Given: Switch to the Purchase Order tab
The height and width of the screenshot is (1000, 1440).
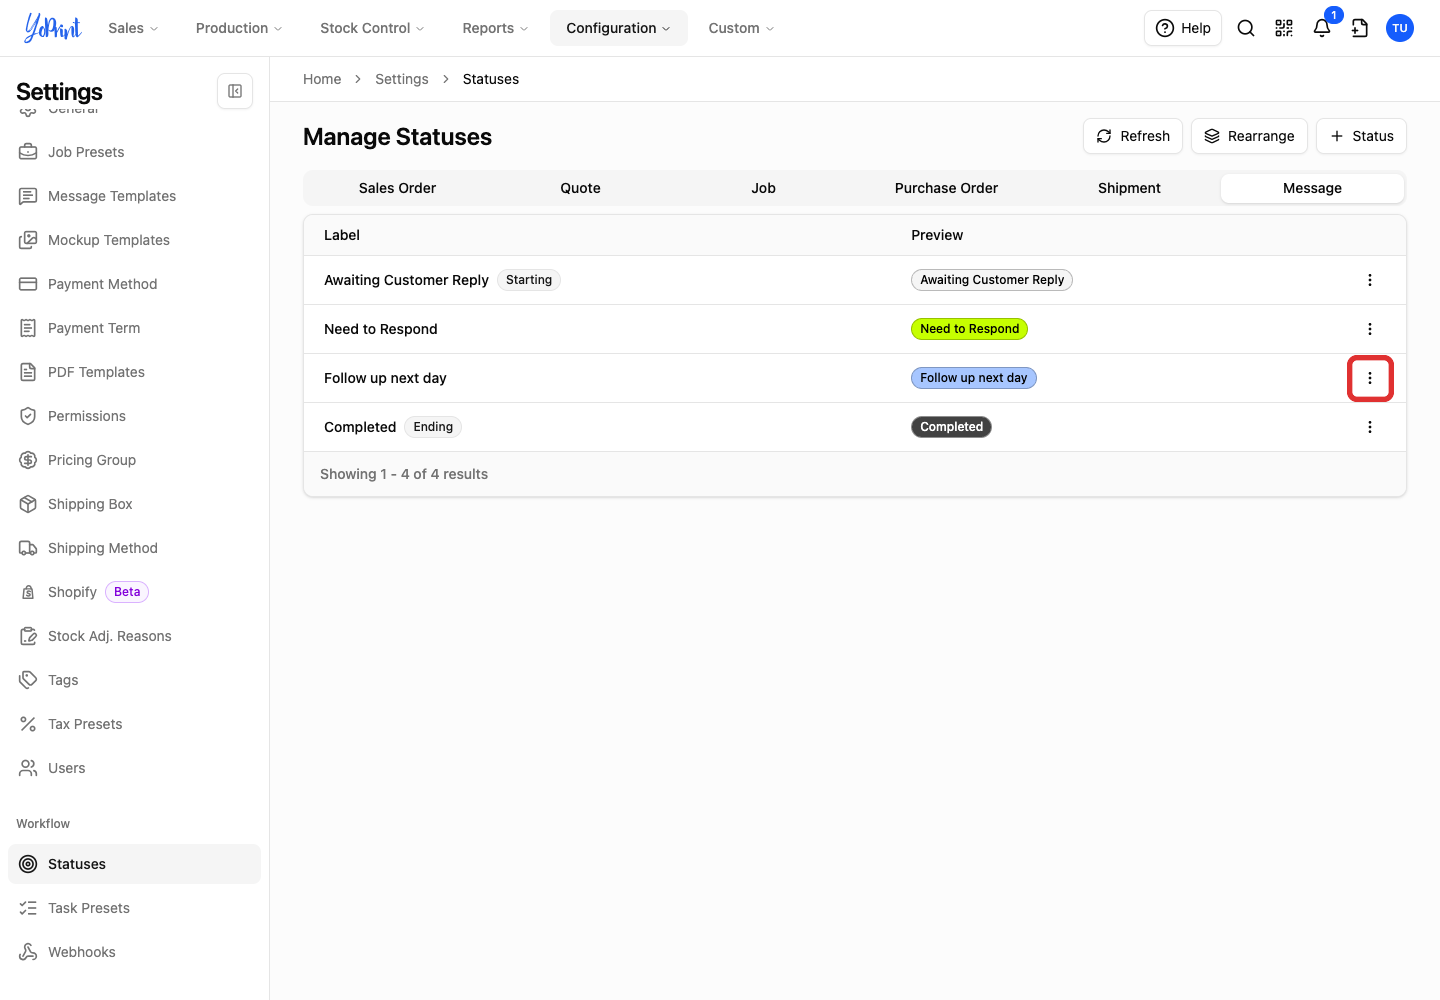Looking at the screenshot, I should [x=946, y=188].
